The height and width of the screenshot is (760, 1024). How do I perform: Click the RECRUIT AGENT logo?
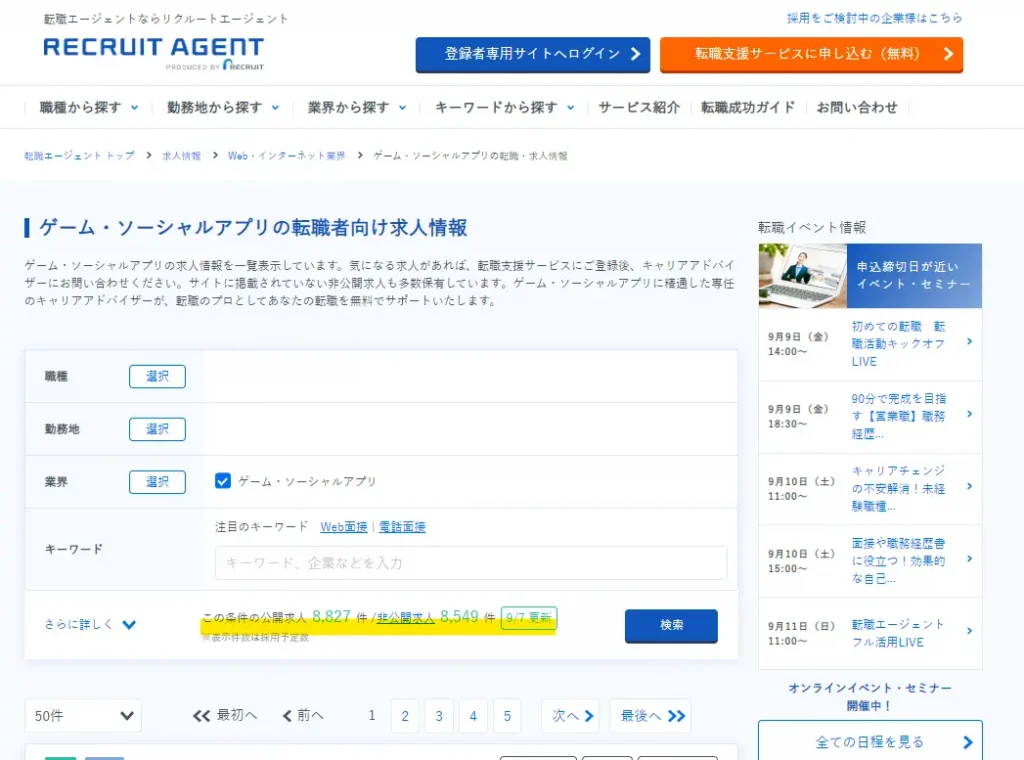click(153, 53)
